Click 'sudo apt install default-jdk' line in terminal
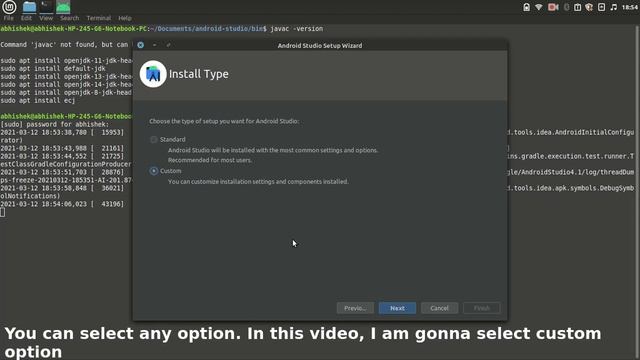 coord(53,69)
